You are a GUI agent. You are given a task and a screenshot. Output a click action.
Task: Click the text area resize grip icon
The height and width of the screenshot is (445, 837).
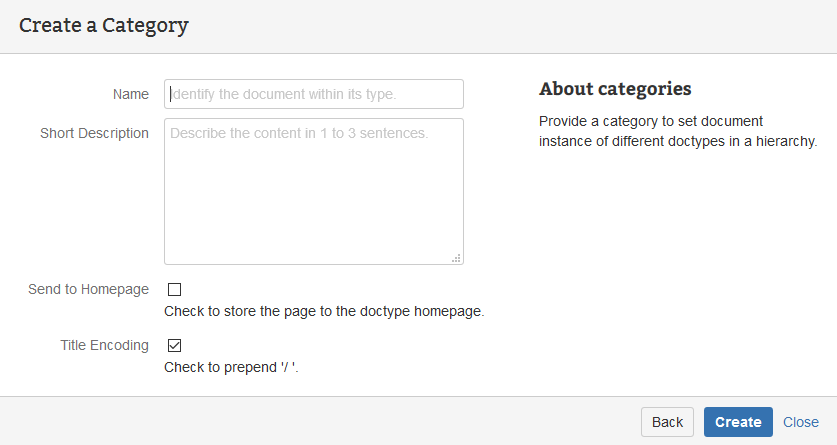click(456, 258)
